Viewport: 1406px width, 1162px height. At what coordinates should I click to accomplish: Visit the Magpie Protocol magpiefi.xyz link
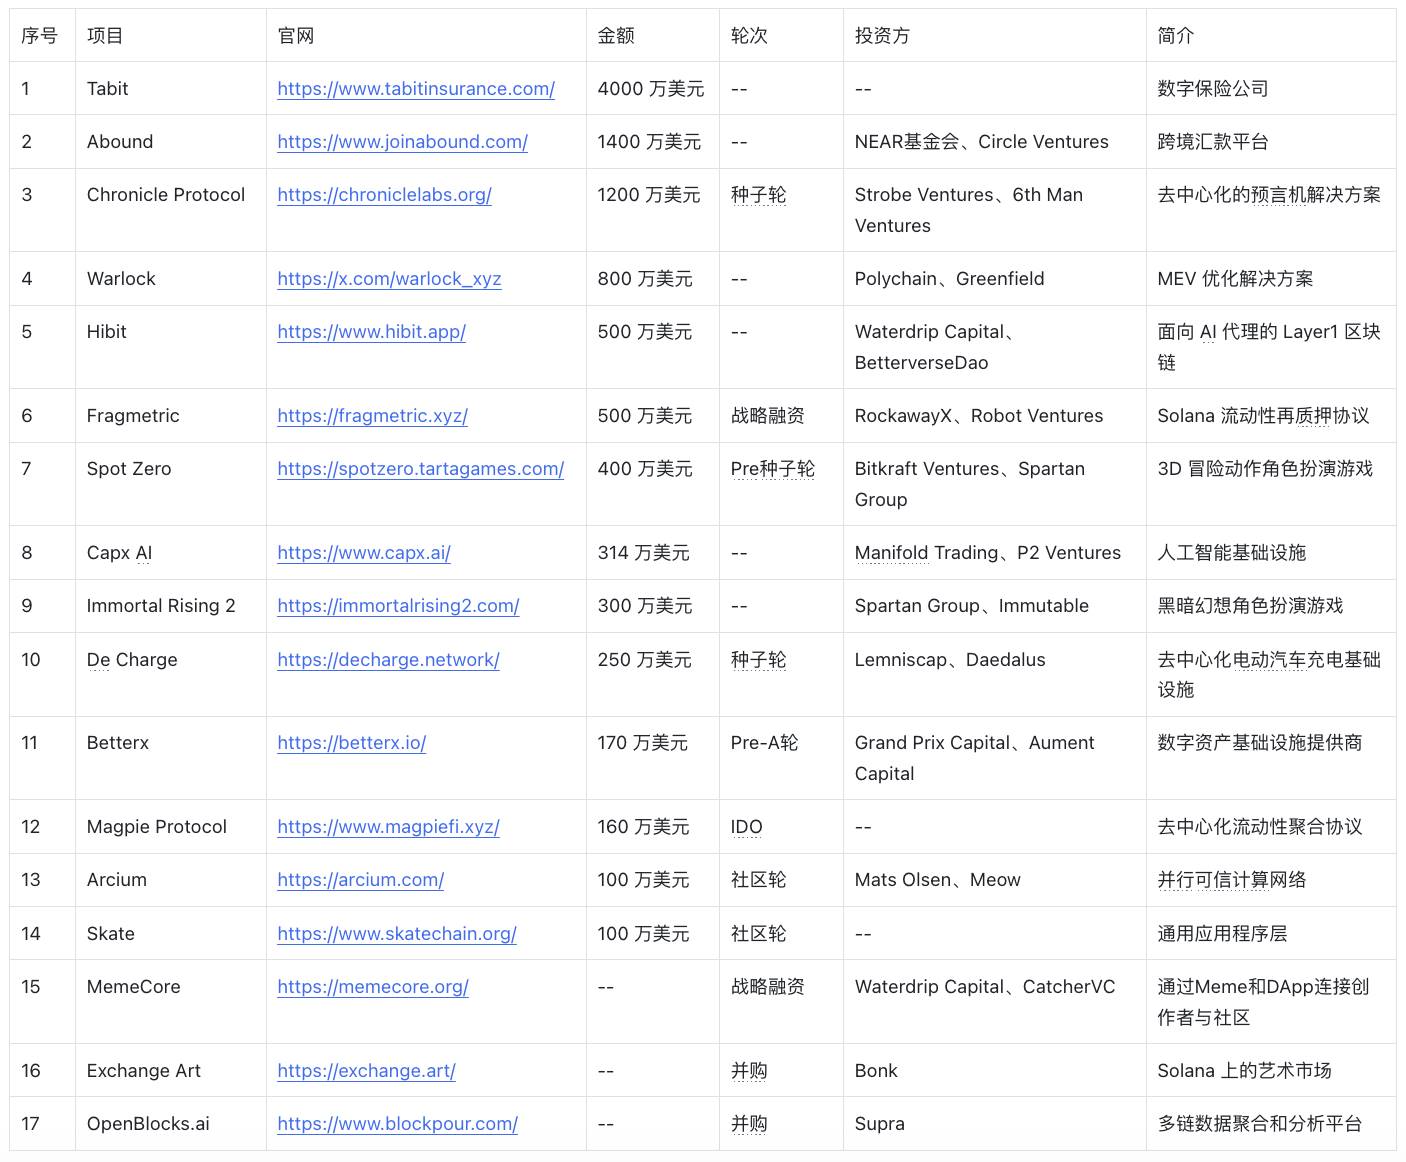pyautogui.click(x=388, y=827)
